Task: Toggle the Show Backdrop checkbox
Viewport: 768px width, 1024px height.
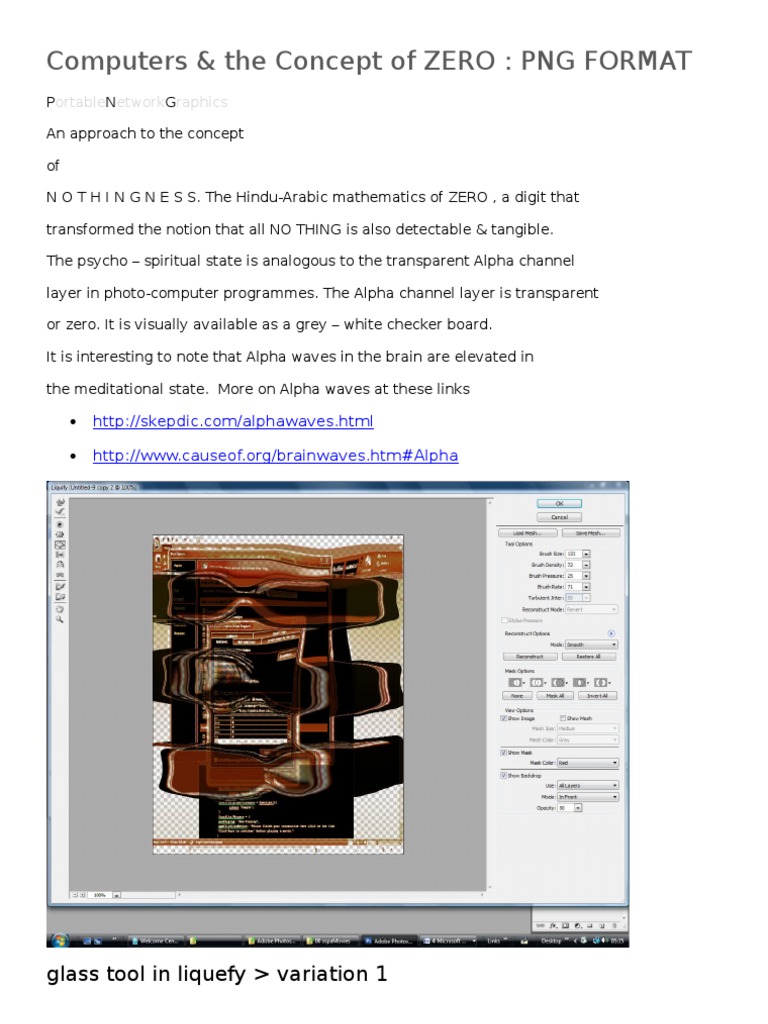Action: 504,775
